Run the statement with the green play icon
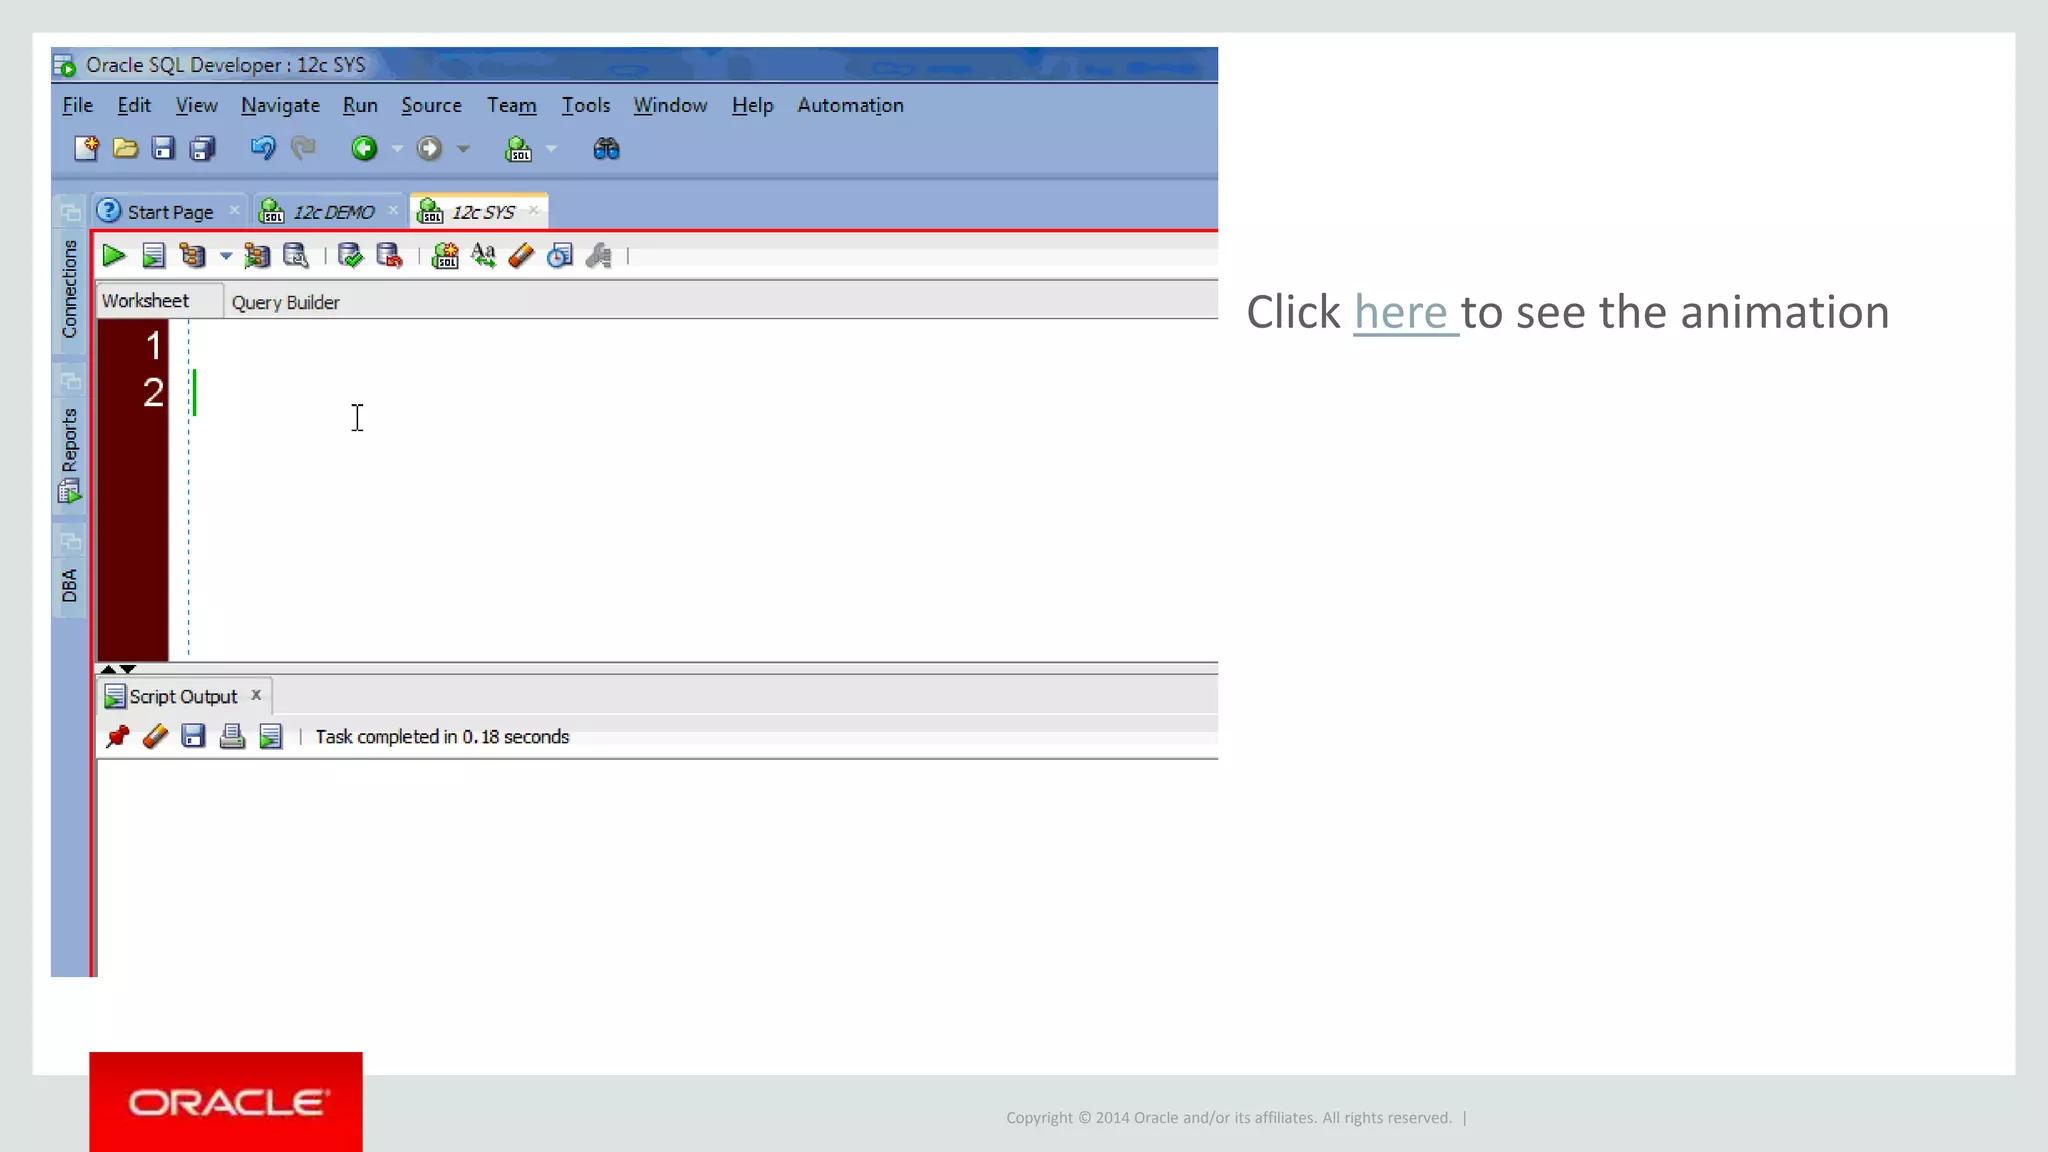Image resolution: width=2048 pixels, height=1152 pixels. tap(114, 256)
